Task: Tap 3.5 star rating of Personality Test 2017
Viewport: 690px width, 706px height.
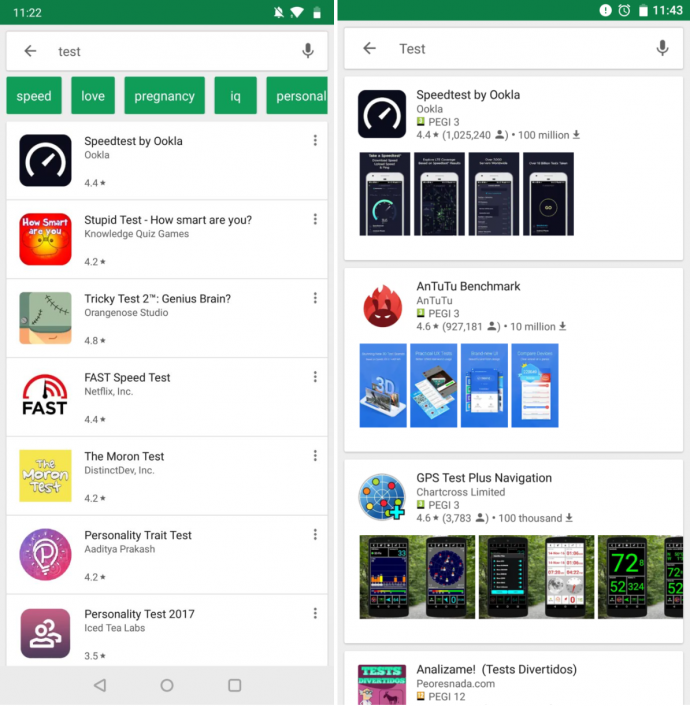Action: [95, 656]
